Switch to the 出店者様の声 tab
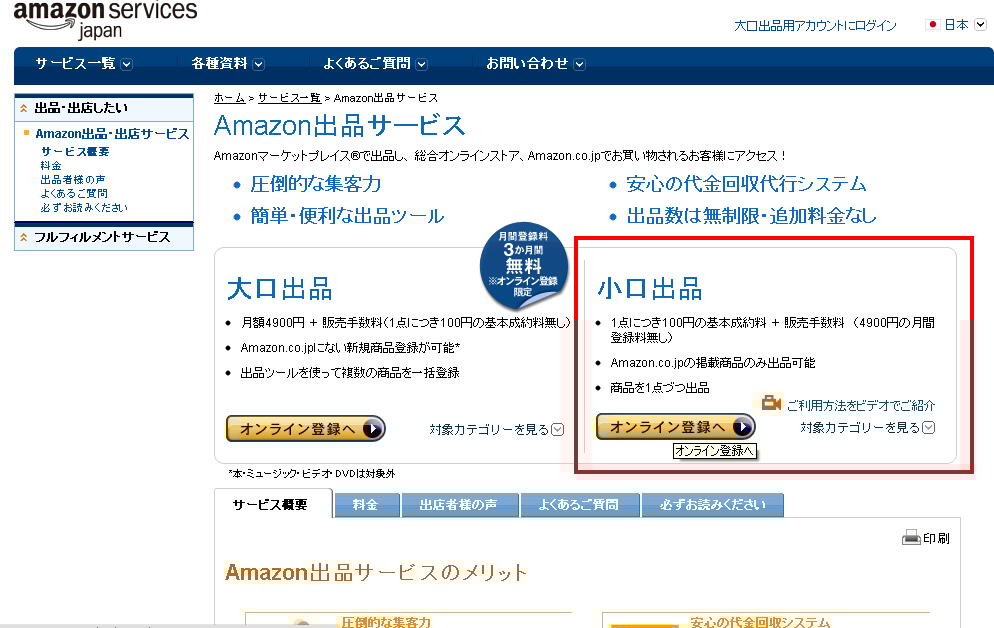The width and height of the screenshot is (994, 628). (460, 505)
